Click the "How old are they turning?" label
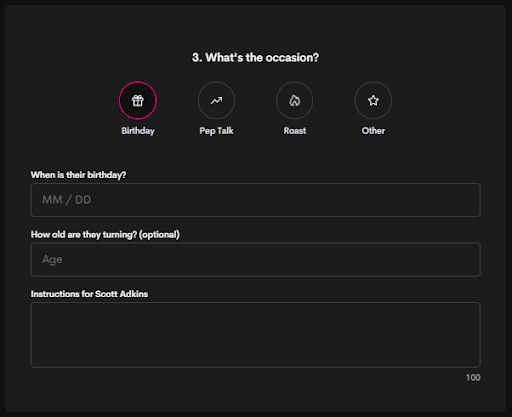This screenshot has width=512, height=417. pos(84,235)
